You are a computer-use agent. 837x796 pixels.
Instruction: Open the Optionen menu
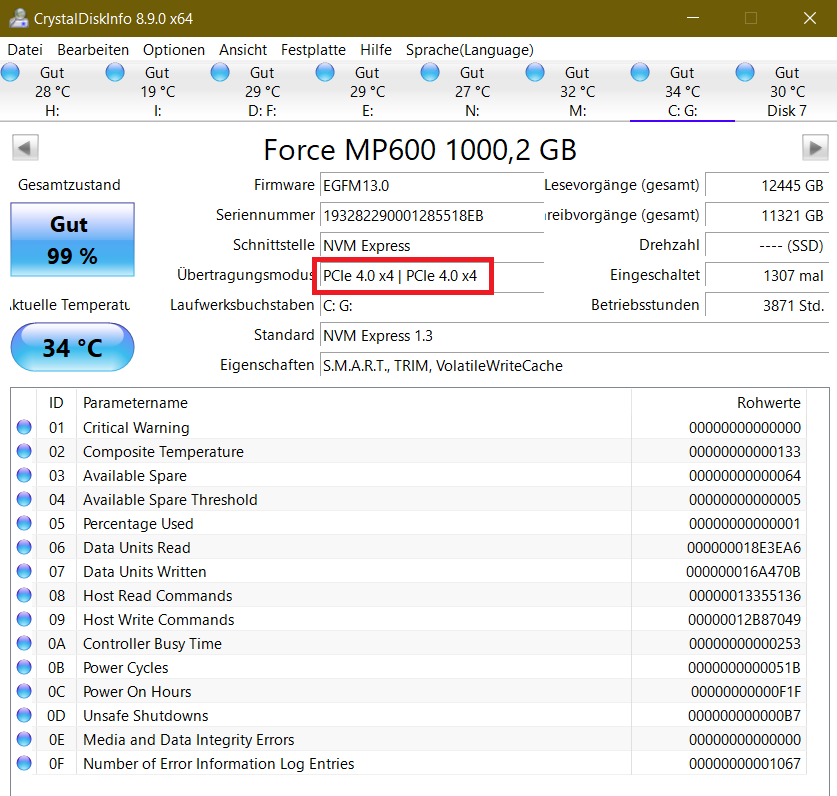[x=173, y=50]
